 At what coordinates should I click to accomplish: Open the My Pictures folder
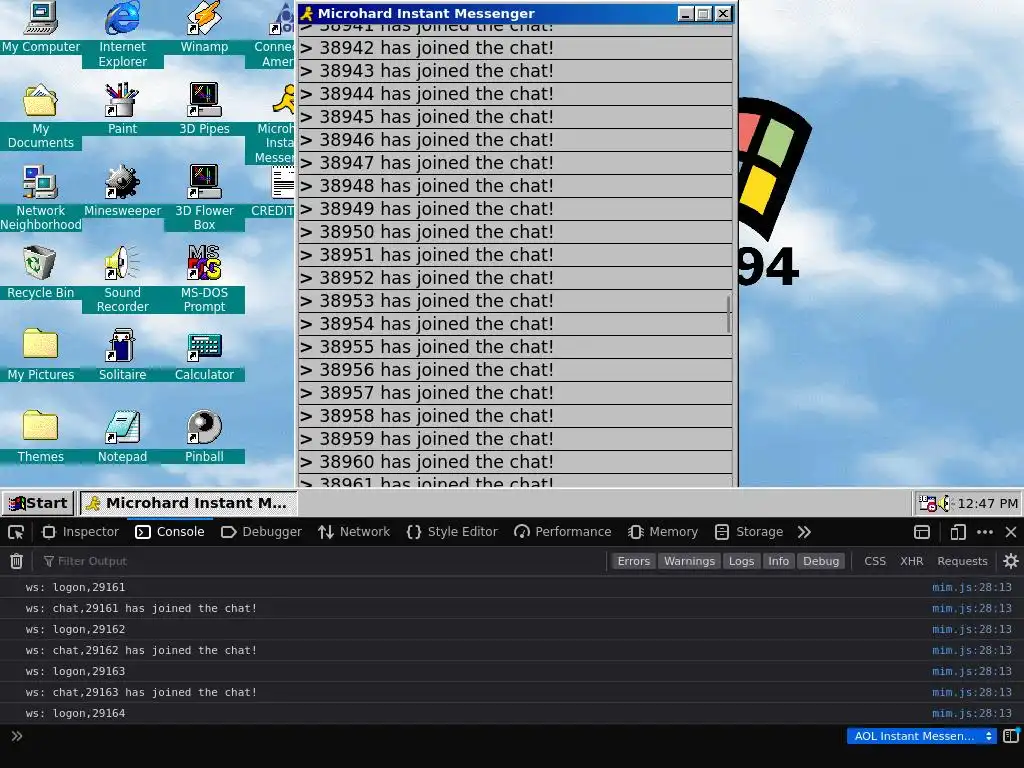pos(40,355)
